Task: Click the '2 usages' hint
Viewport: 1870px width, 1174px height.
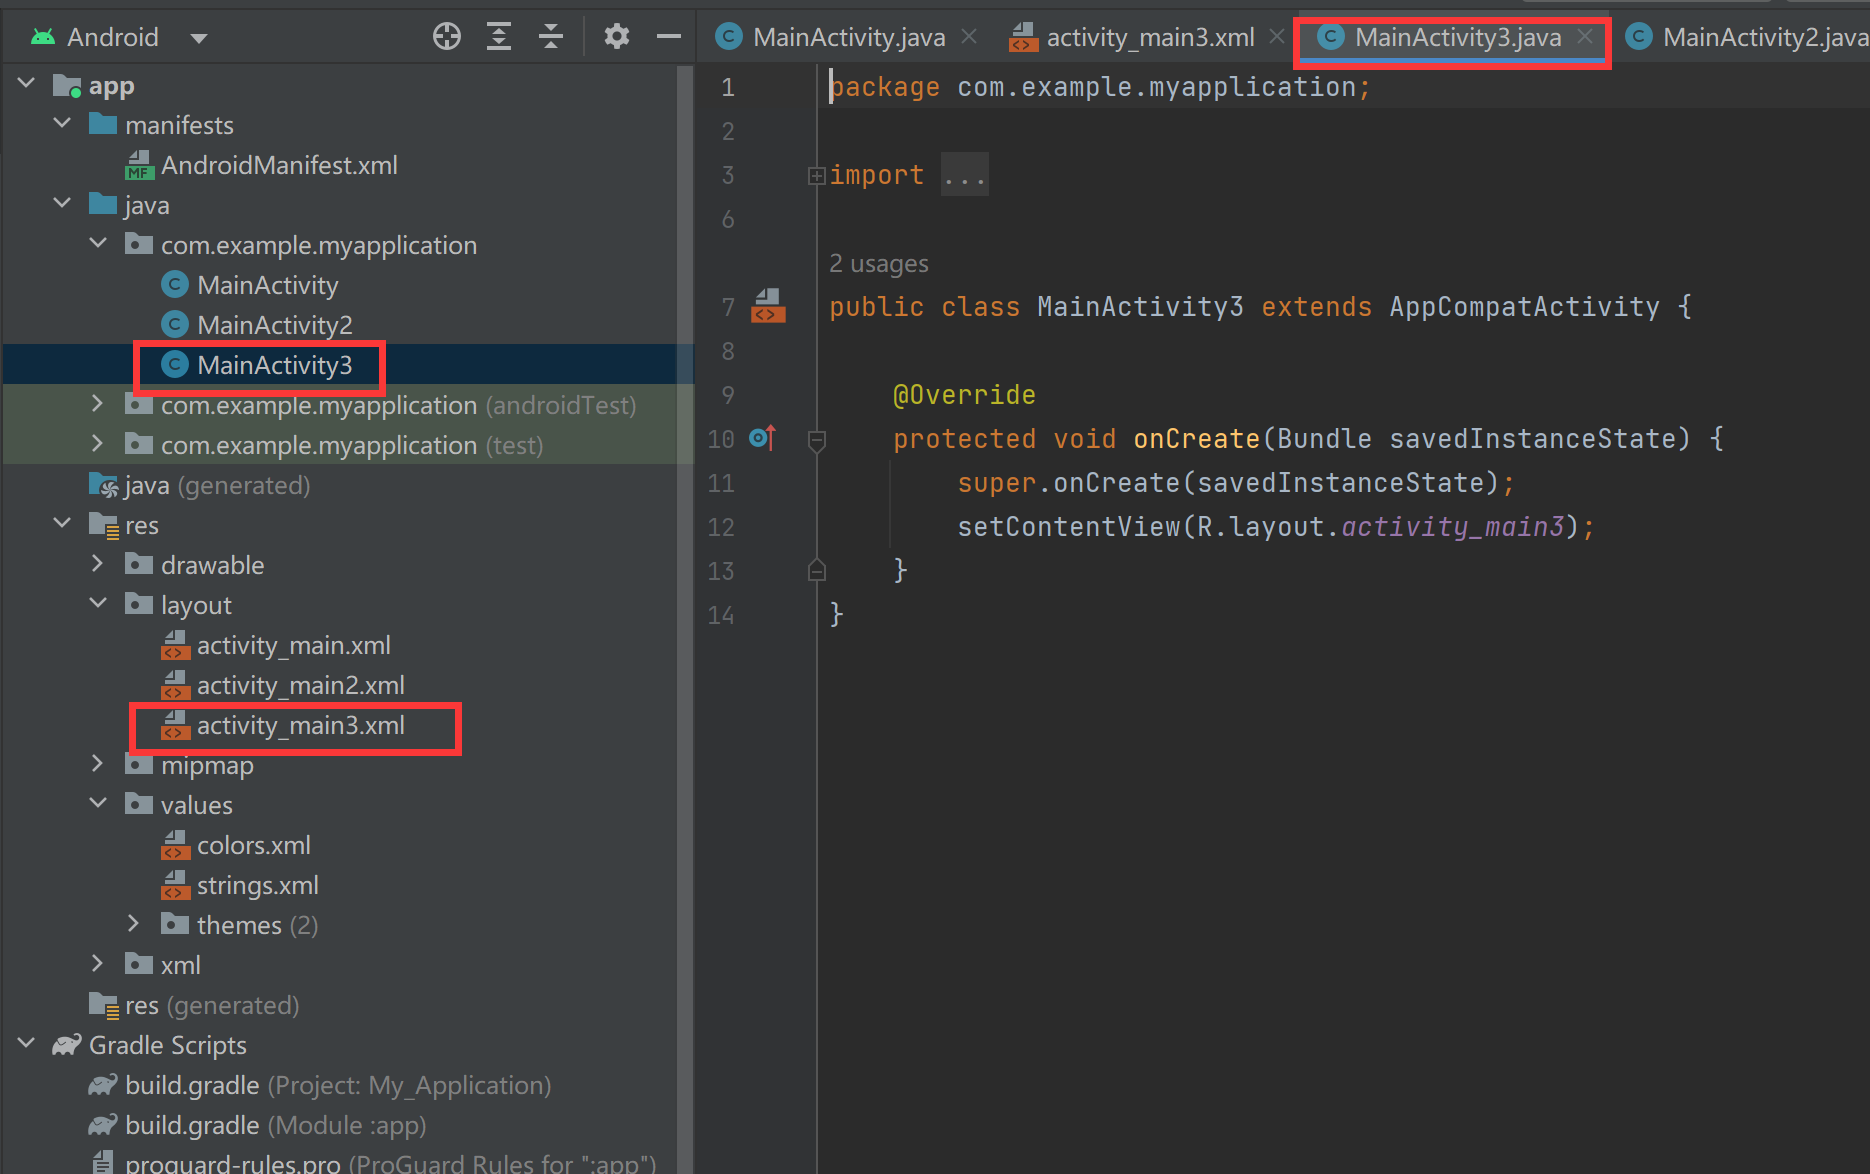Action: 878,264
